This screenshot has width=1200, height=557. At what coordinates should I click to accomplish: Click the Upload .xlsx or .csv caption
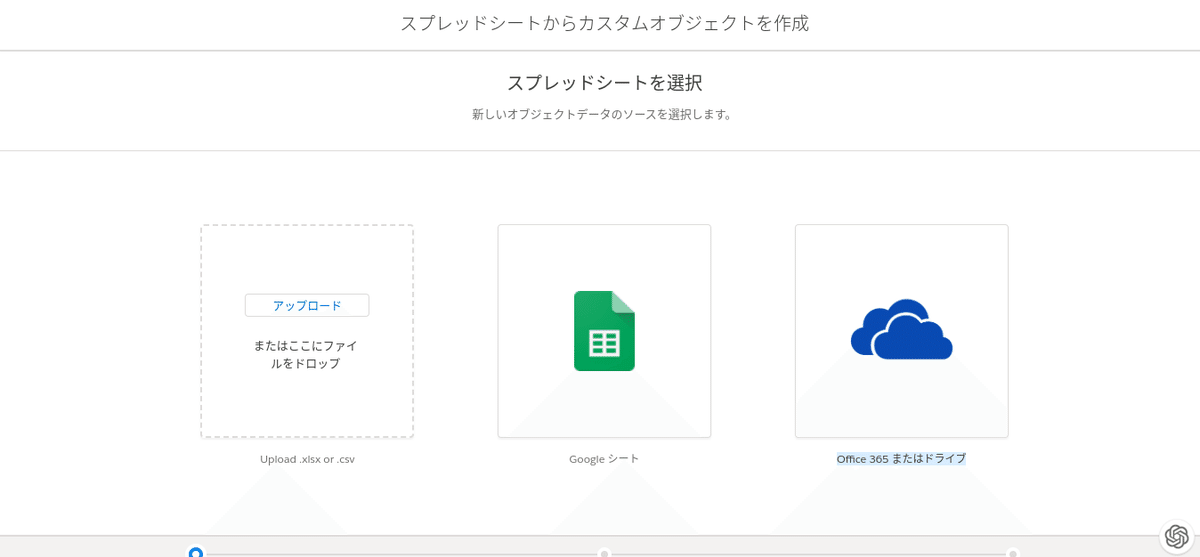307,459
